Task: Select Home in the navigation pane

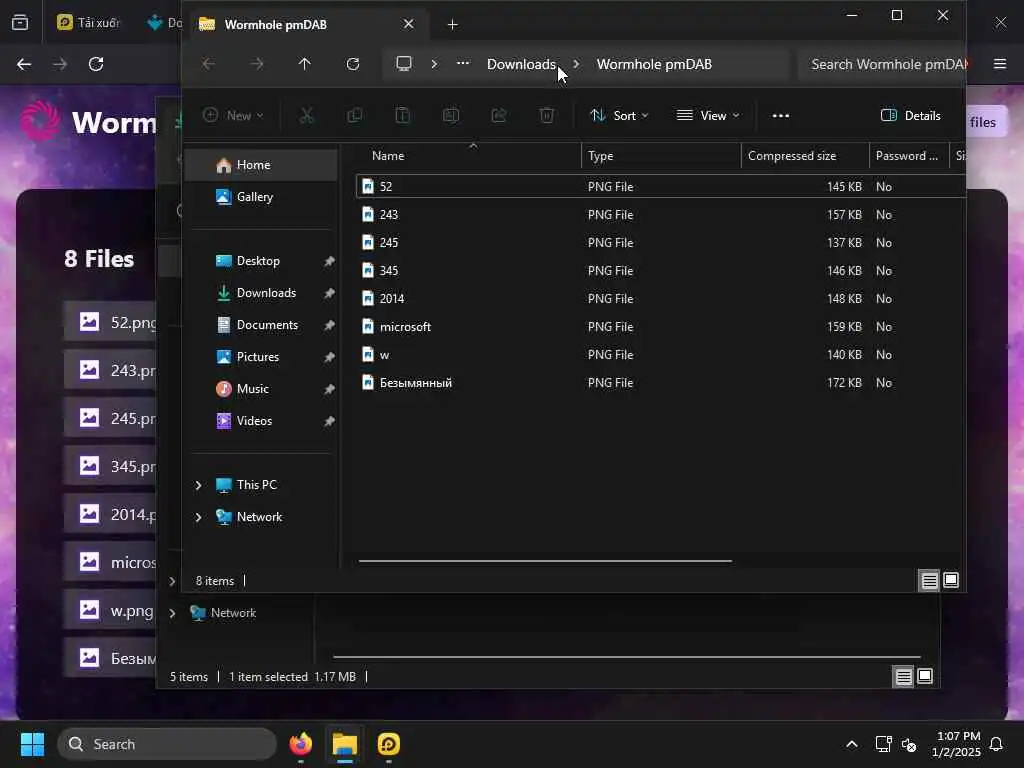Action: point(261,165)
